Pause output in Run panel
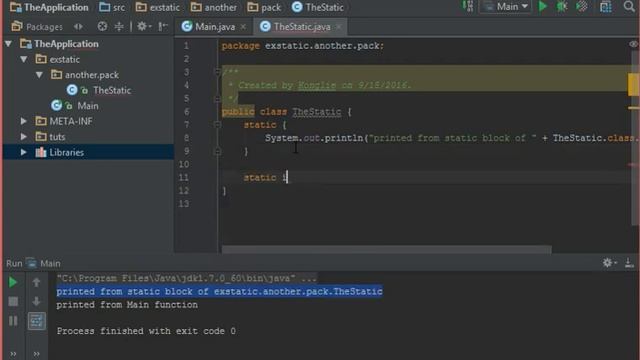640x360 pixels. (13, 321)
